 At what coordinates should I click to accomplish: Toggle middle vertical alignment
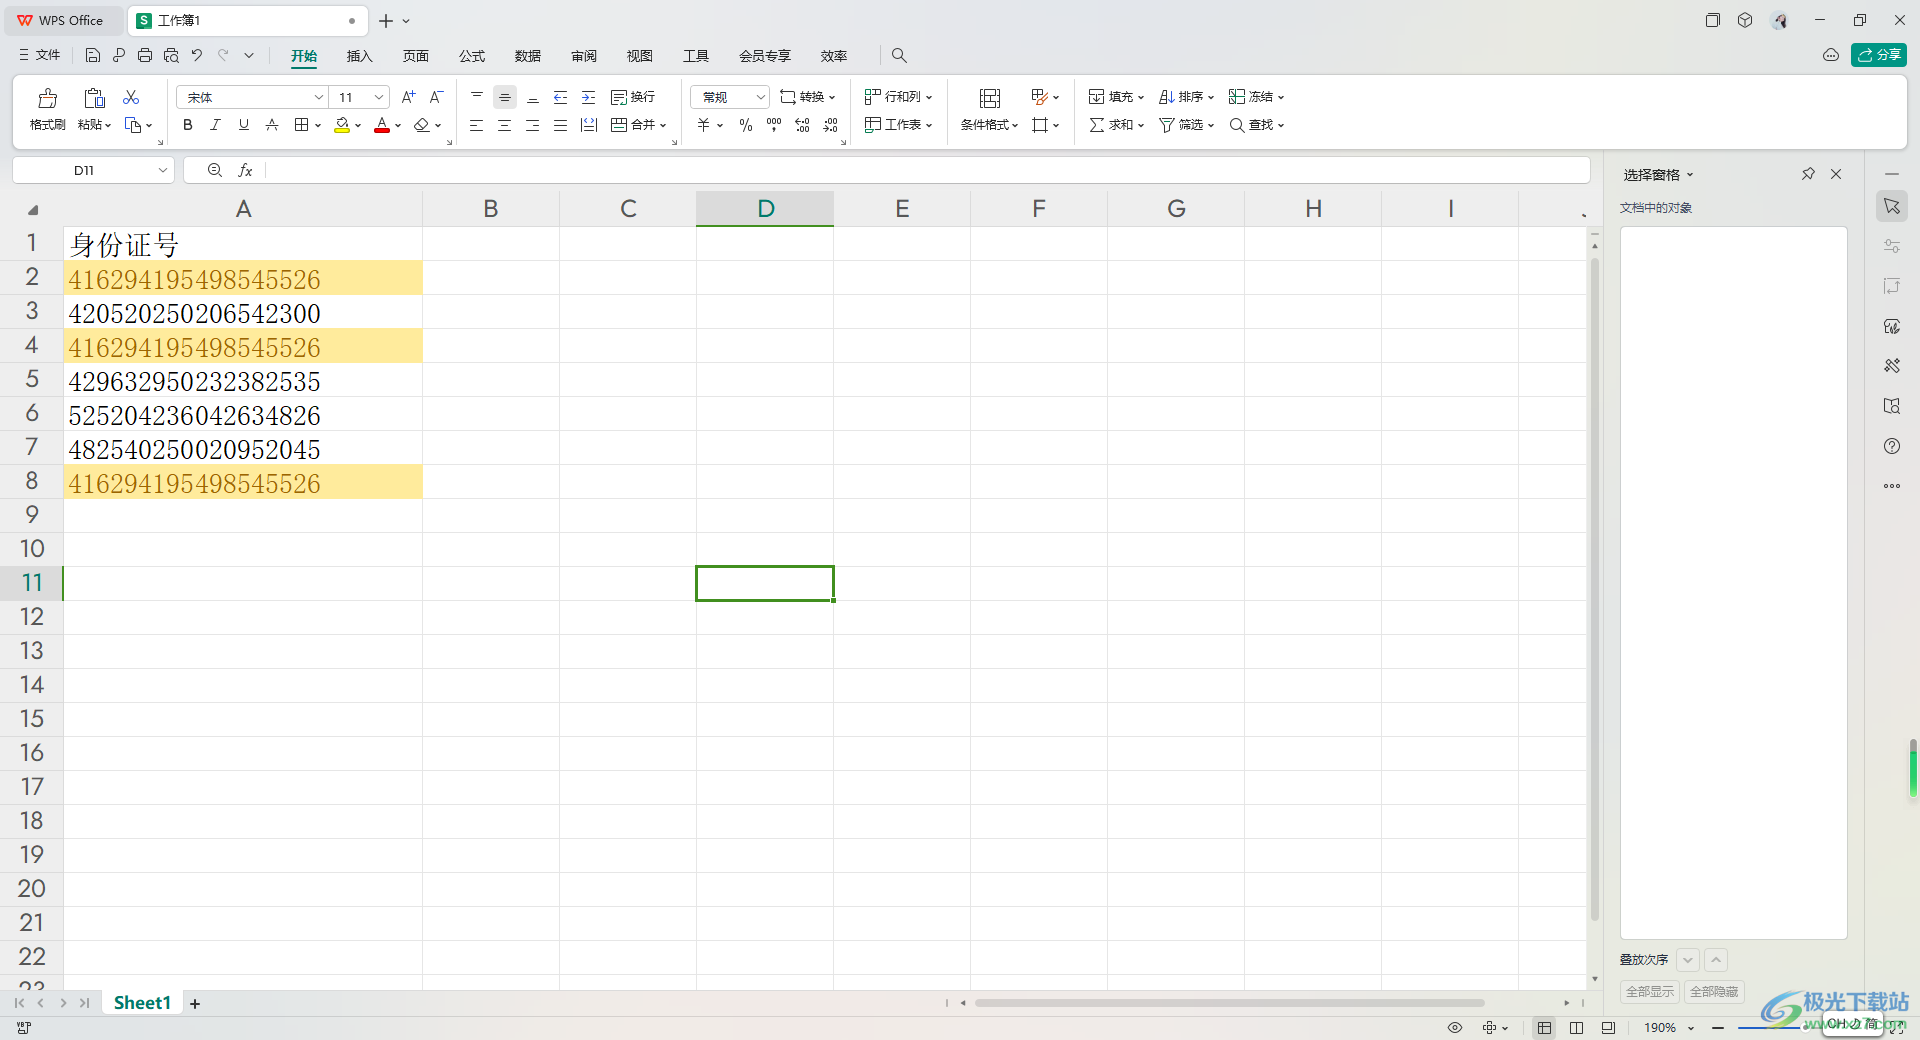505,97
